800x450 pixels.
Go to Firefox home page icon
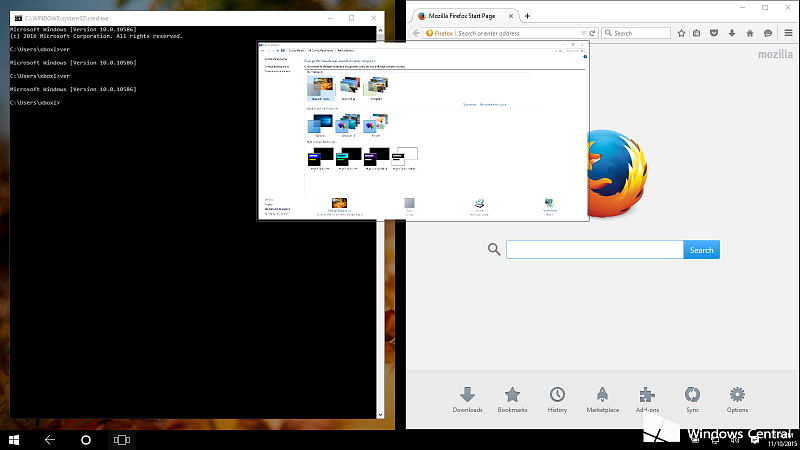point(749,33)
